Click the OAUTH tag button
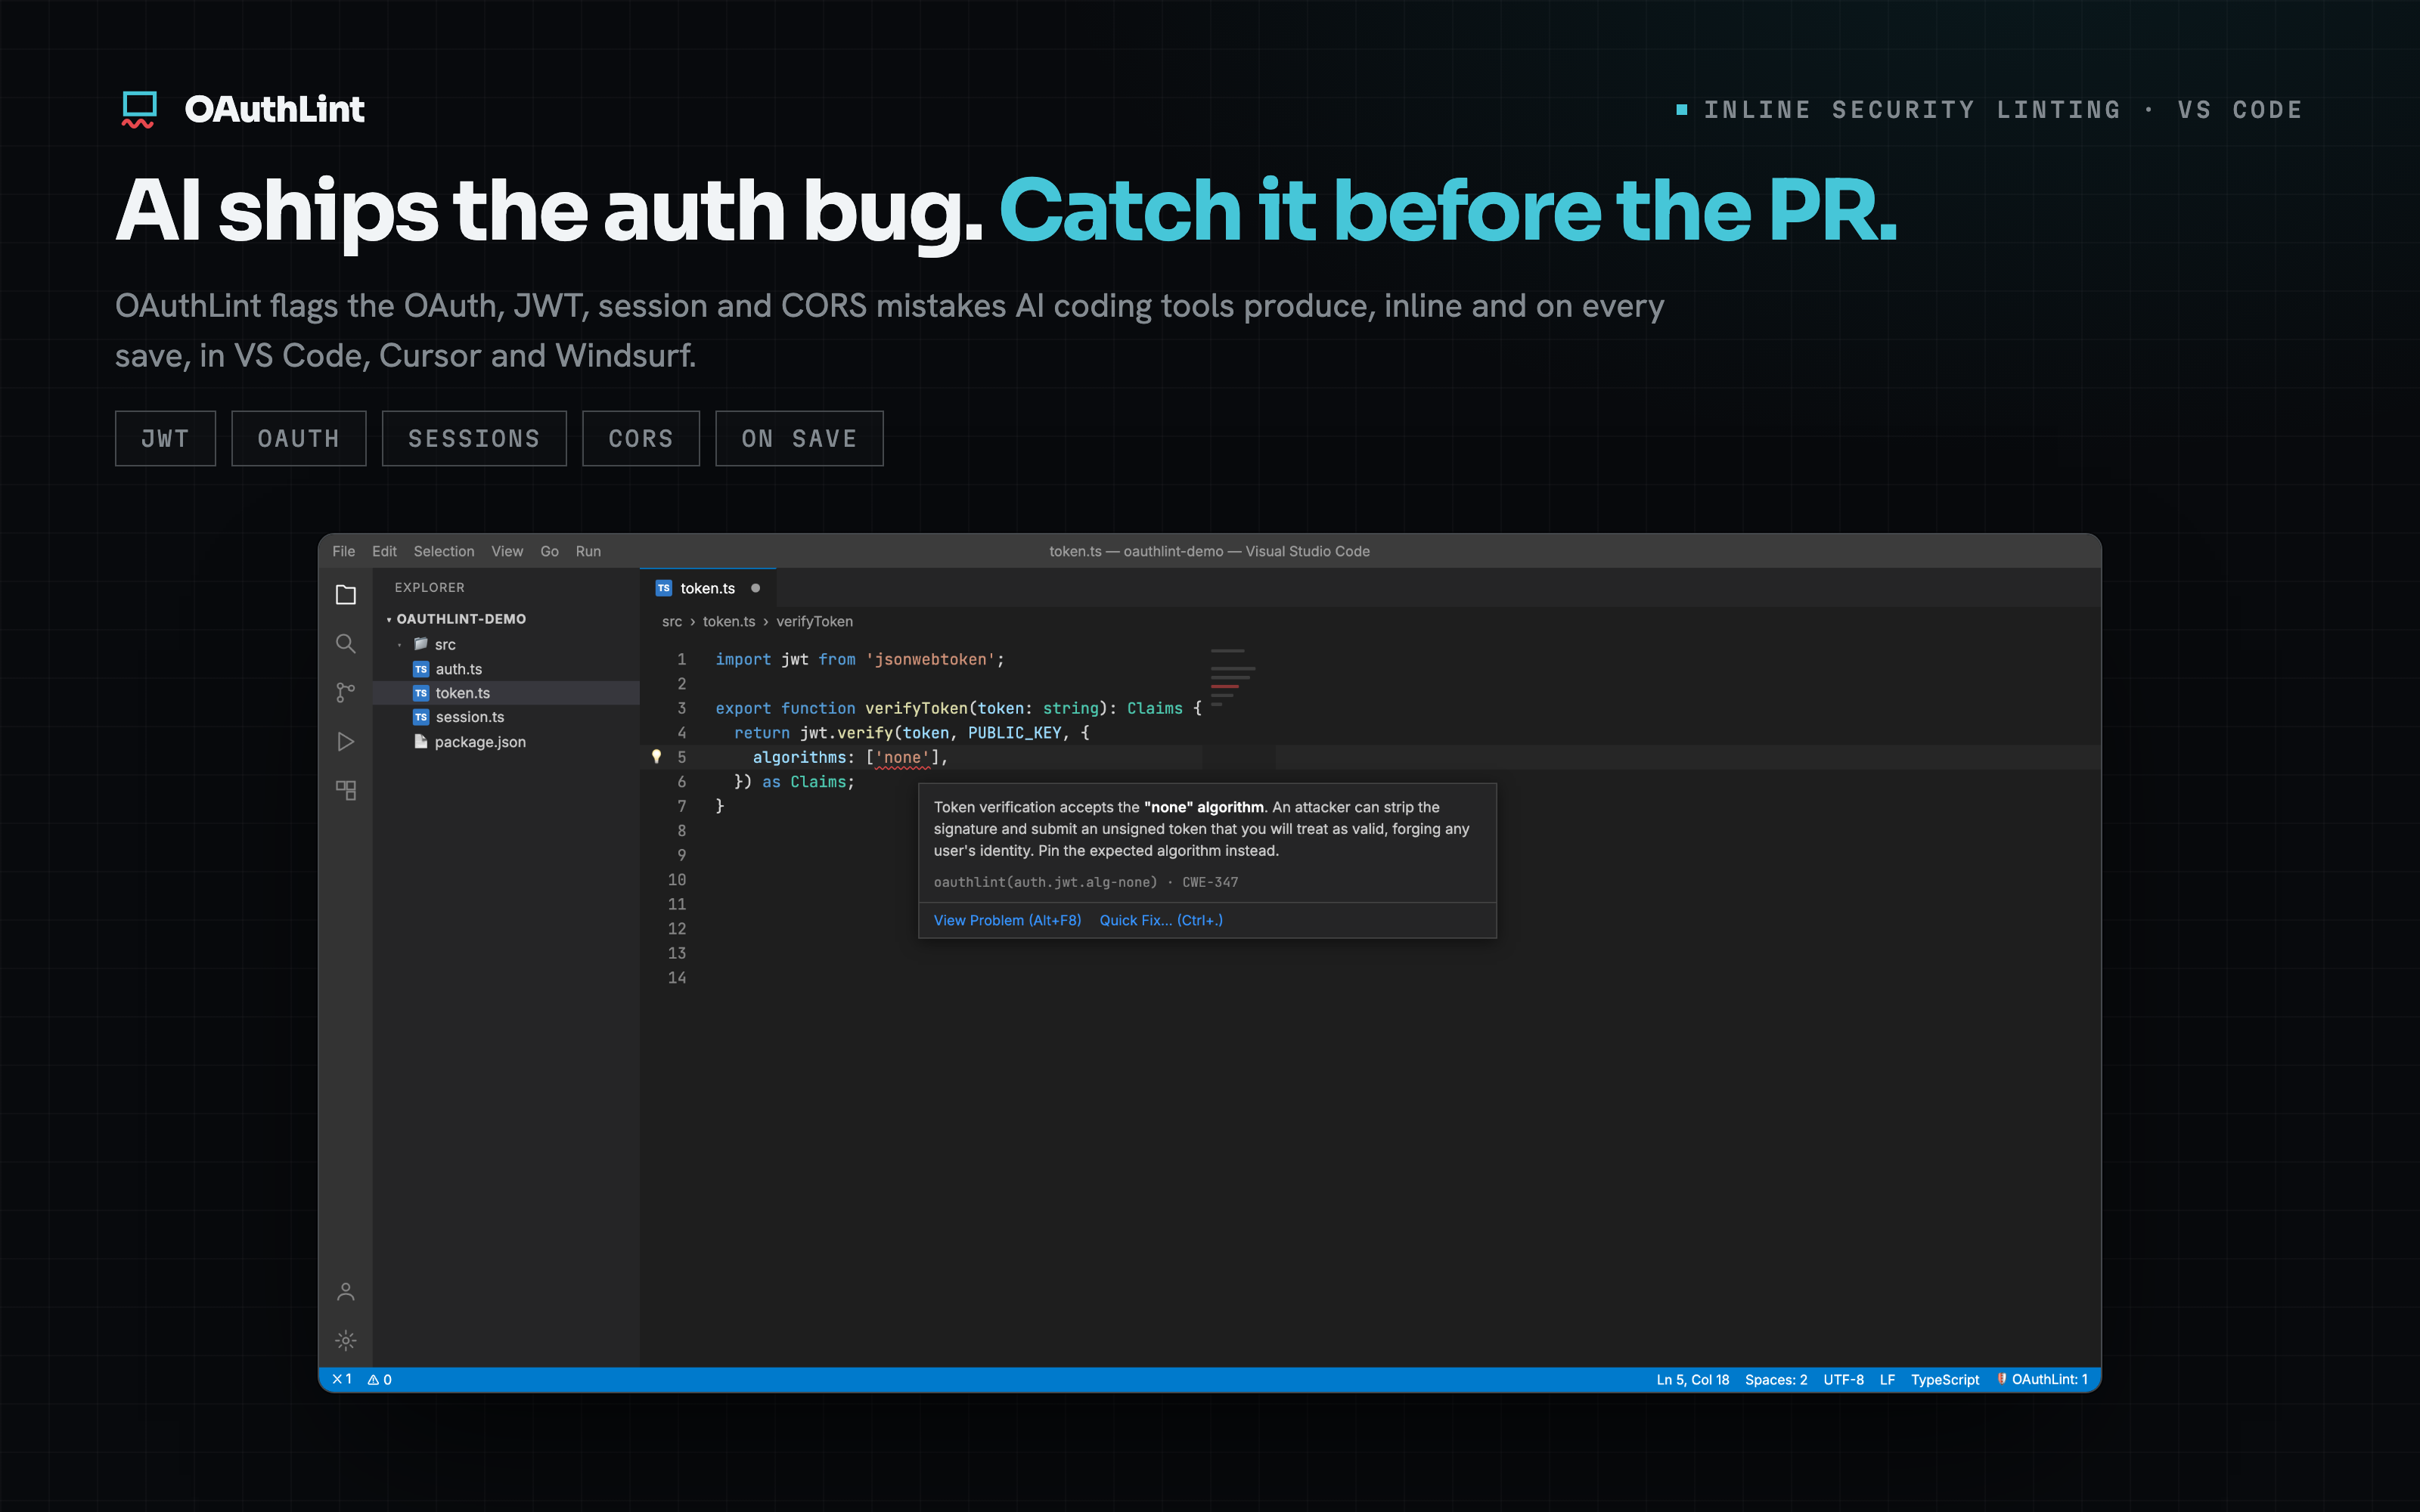The height and width of the screenshot is (1512, 2420). pos(298,438)
